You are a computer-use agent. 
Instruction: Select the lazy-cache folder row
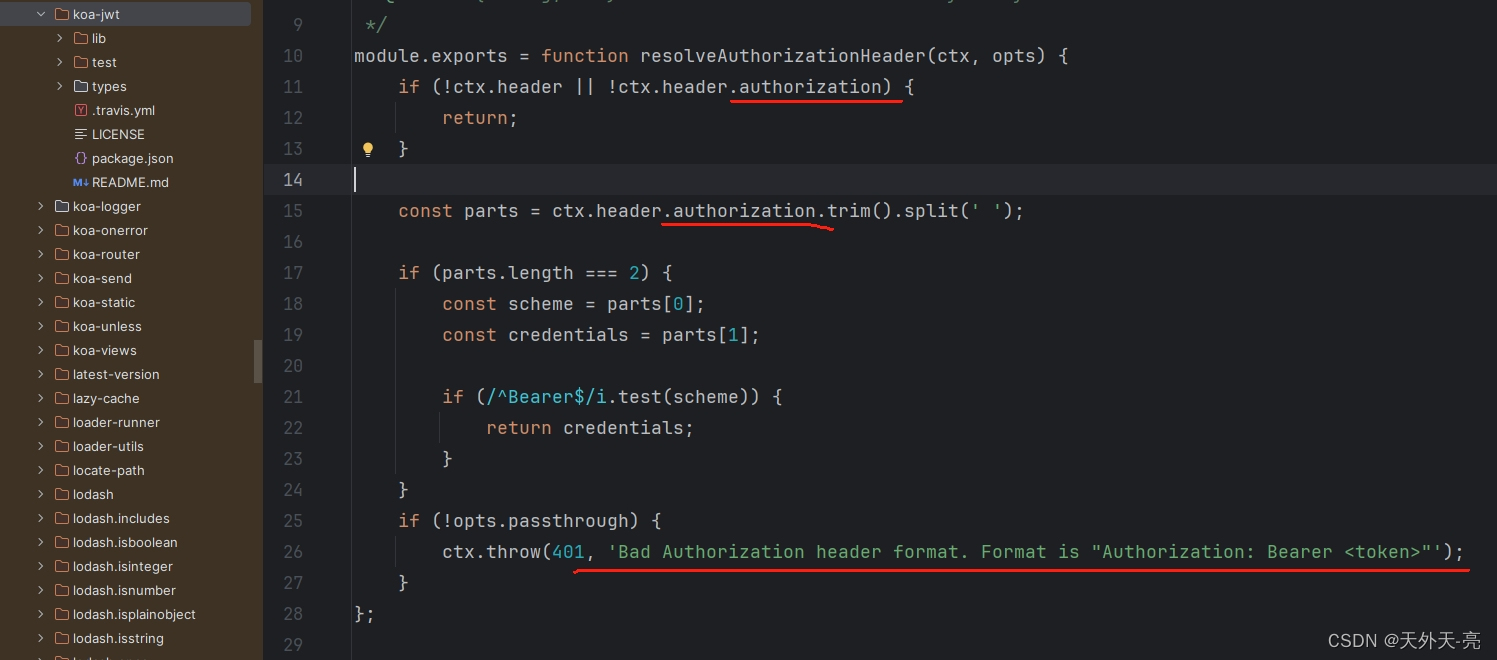pos(126,398)
